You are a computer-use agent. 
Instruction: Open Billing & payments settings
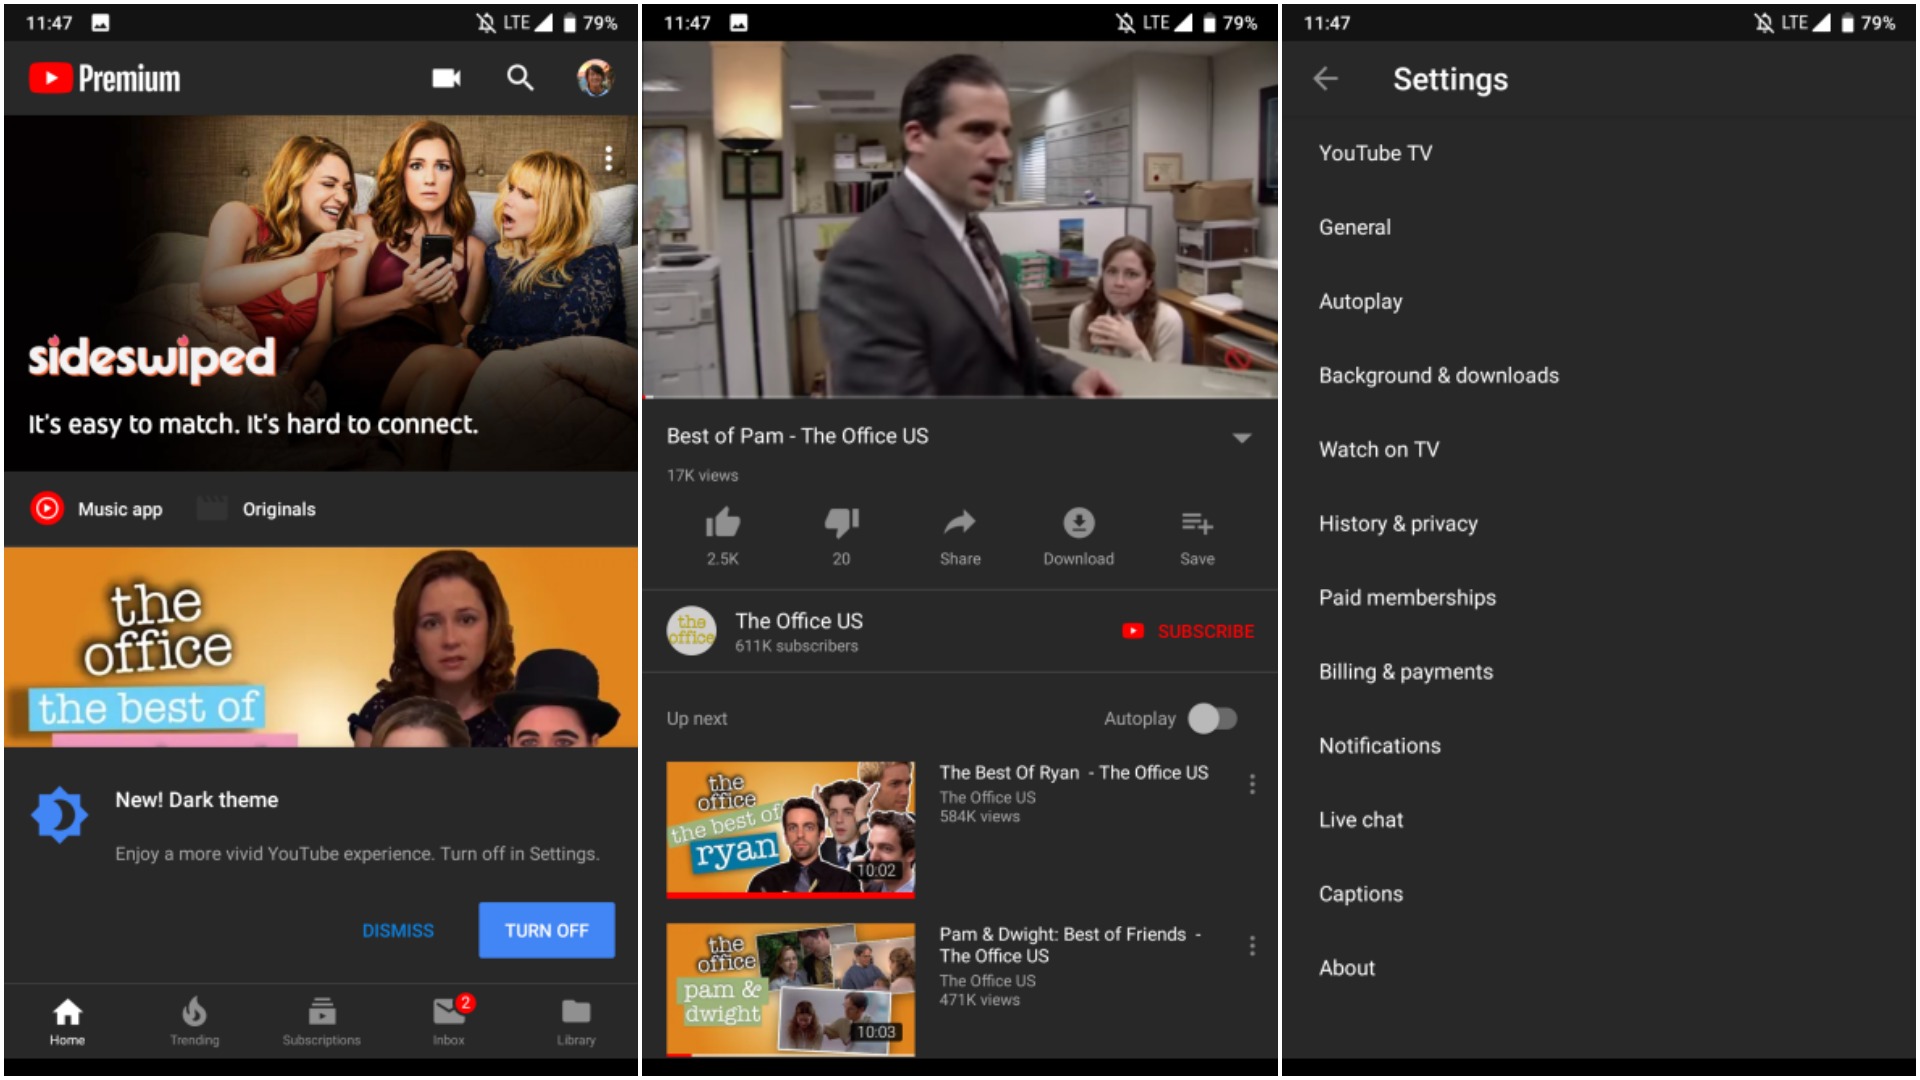coord(1599,671)
